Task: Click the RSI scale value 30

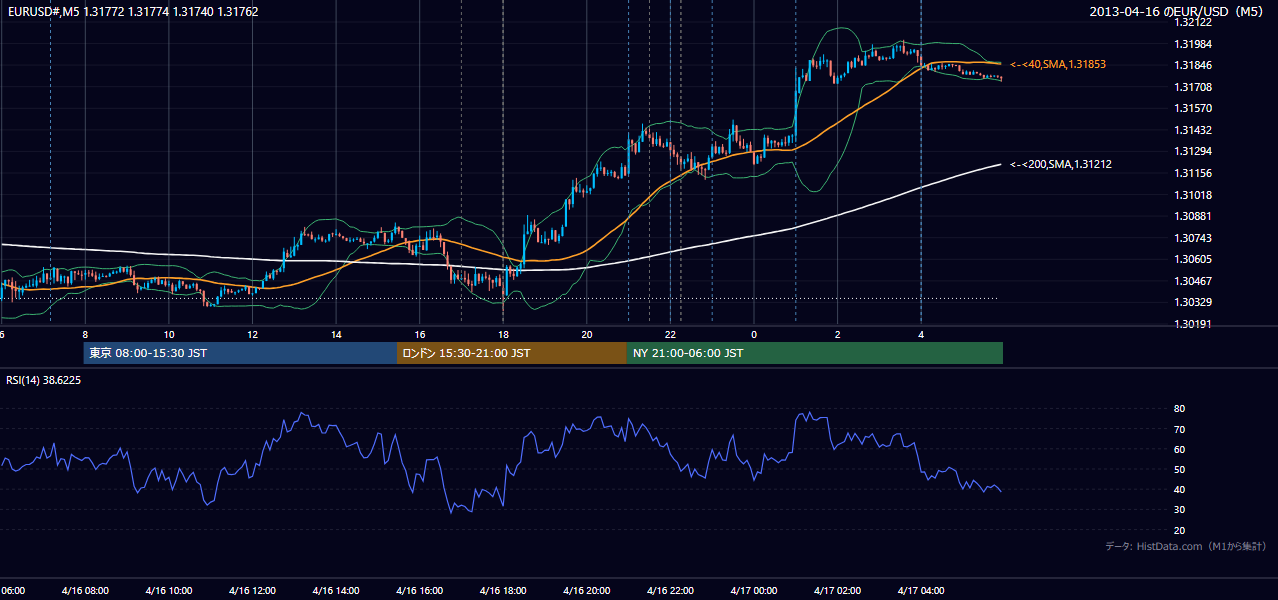Action: pyautogui.click(x=1180, y=510)
